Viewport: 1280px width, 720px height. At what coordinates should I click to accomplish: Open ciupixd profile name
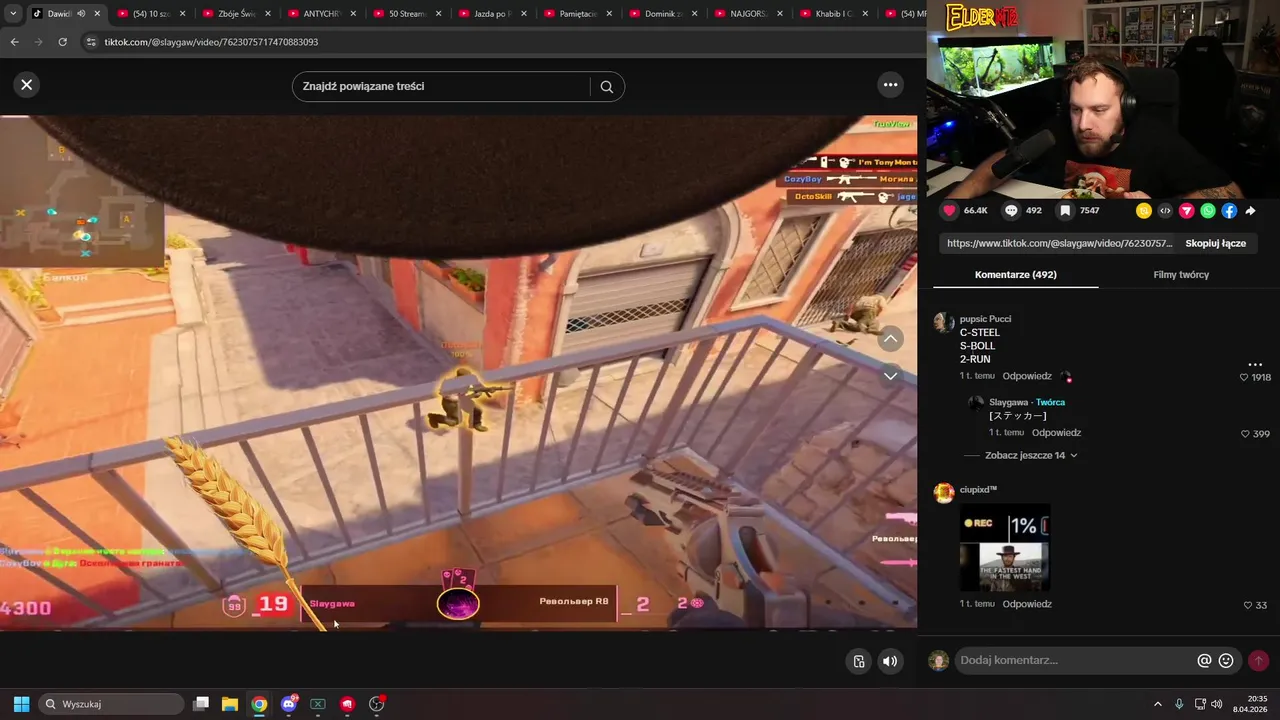[978, 490]
